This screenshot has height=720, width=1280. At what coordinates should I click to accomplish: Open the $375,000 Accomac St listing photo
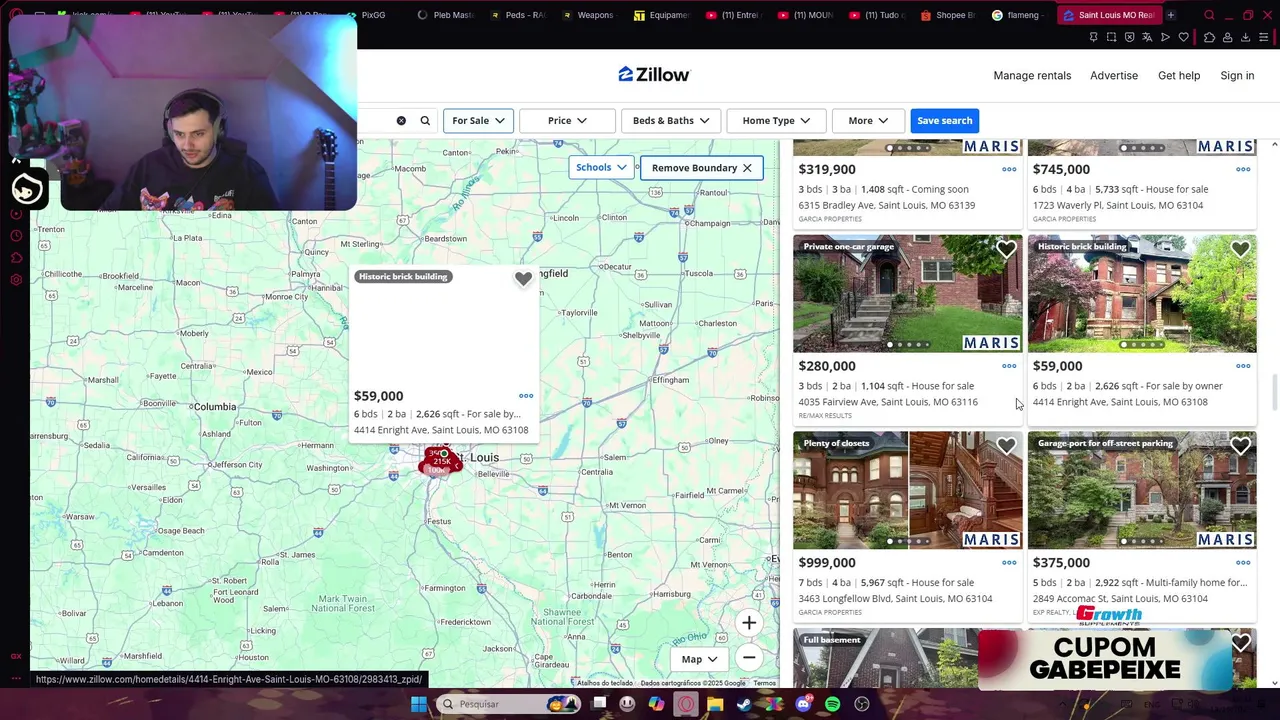(x=1142, y=490)
